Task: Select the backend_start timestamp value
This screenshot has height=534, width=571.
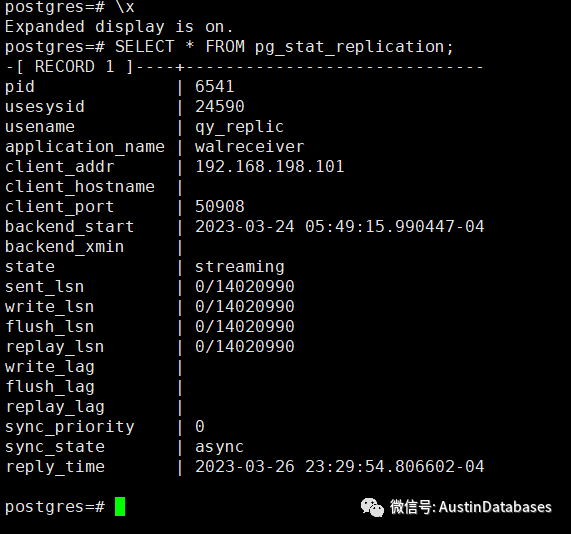Action: point(339,227)
